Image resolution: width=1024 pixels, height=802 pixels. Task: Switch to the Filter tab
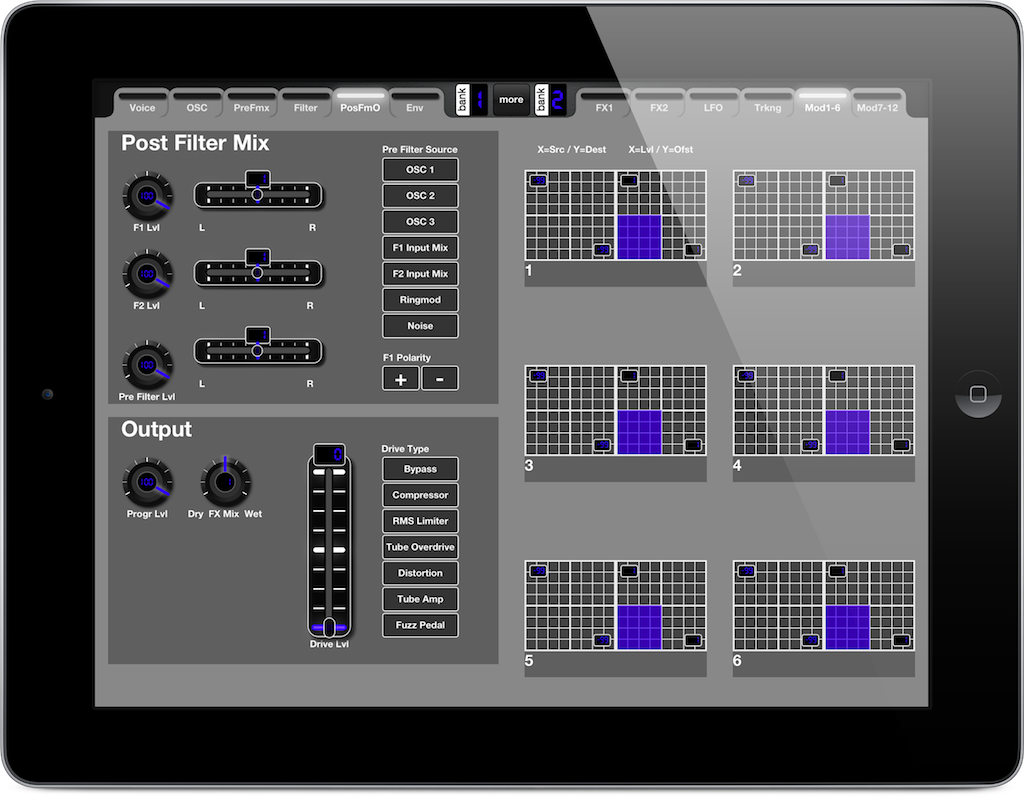click(x=305, y=107)
